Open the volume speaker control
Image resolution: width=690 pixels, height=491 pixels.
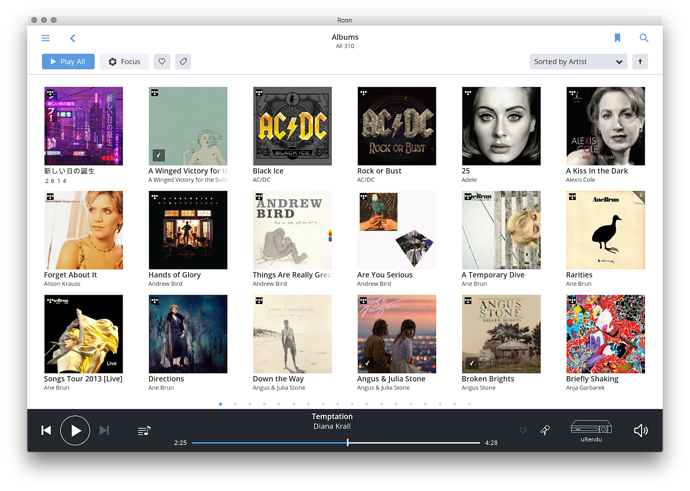[x=641, y=430]
